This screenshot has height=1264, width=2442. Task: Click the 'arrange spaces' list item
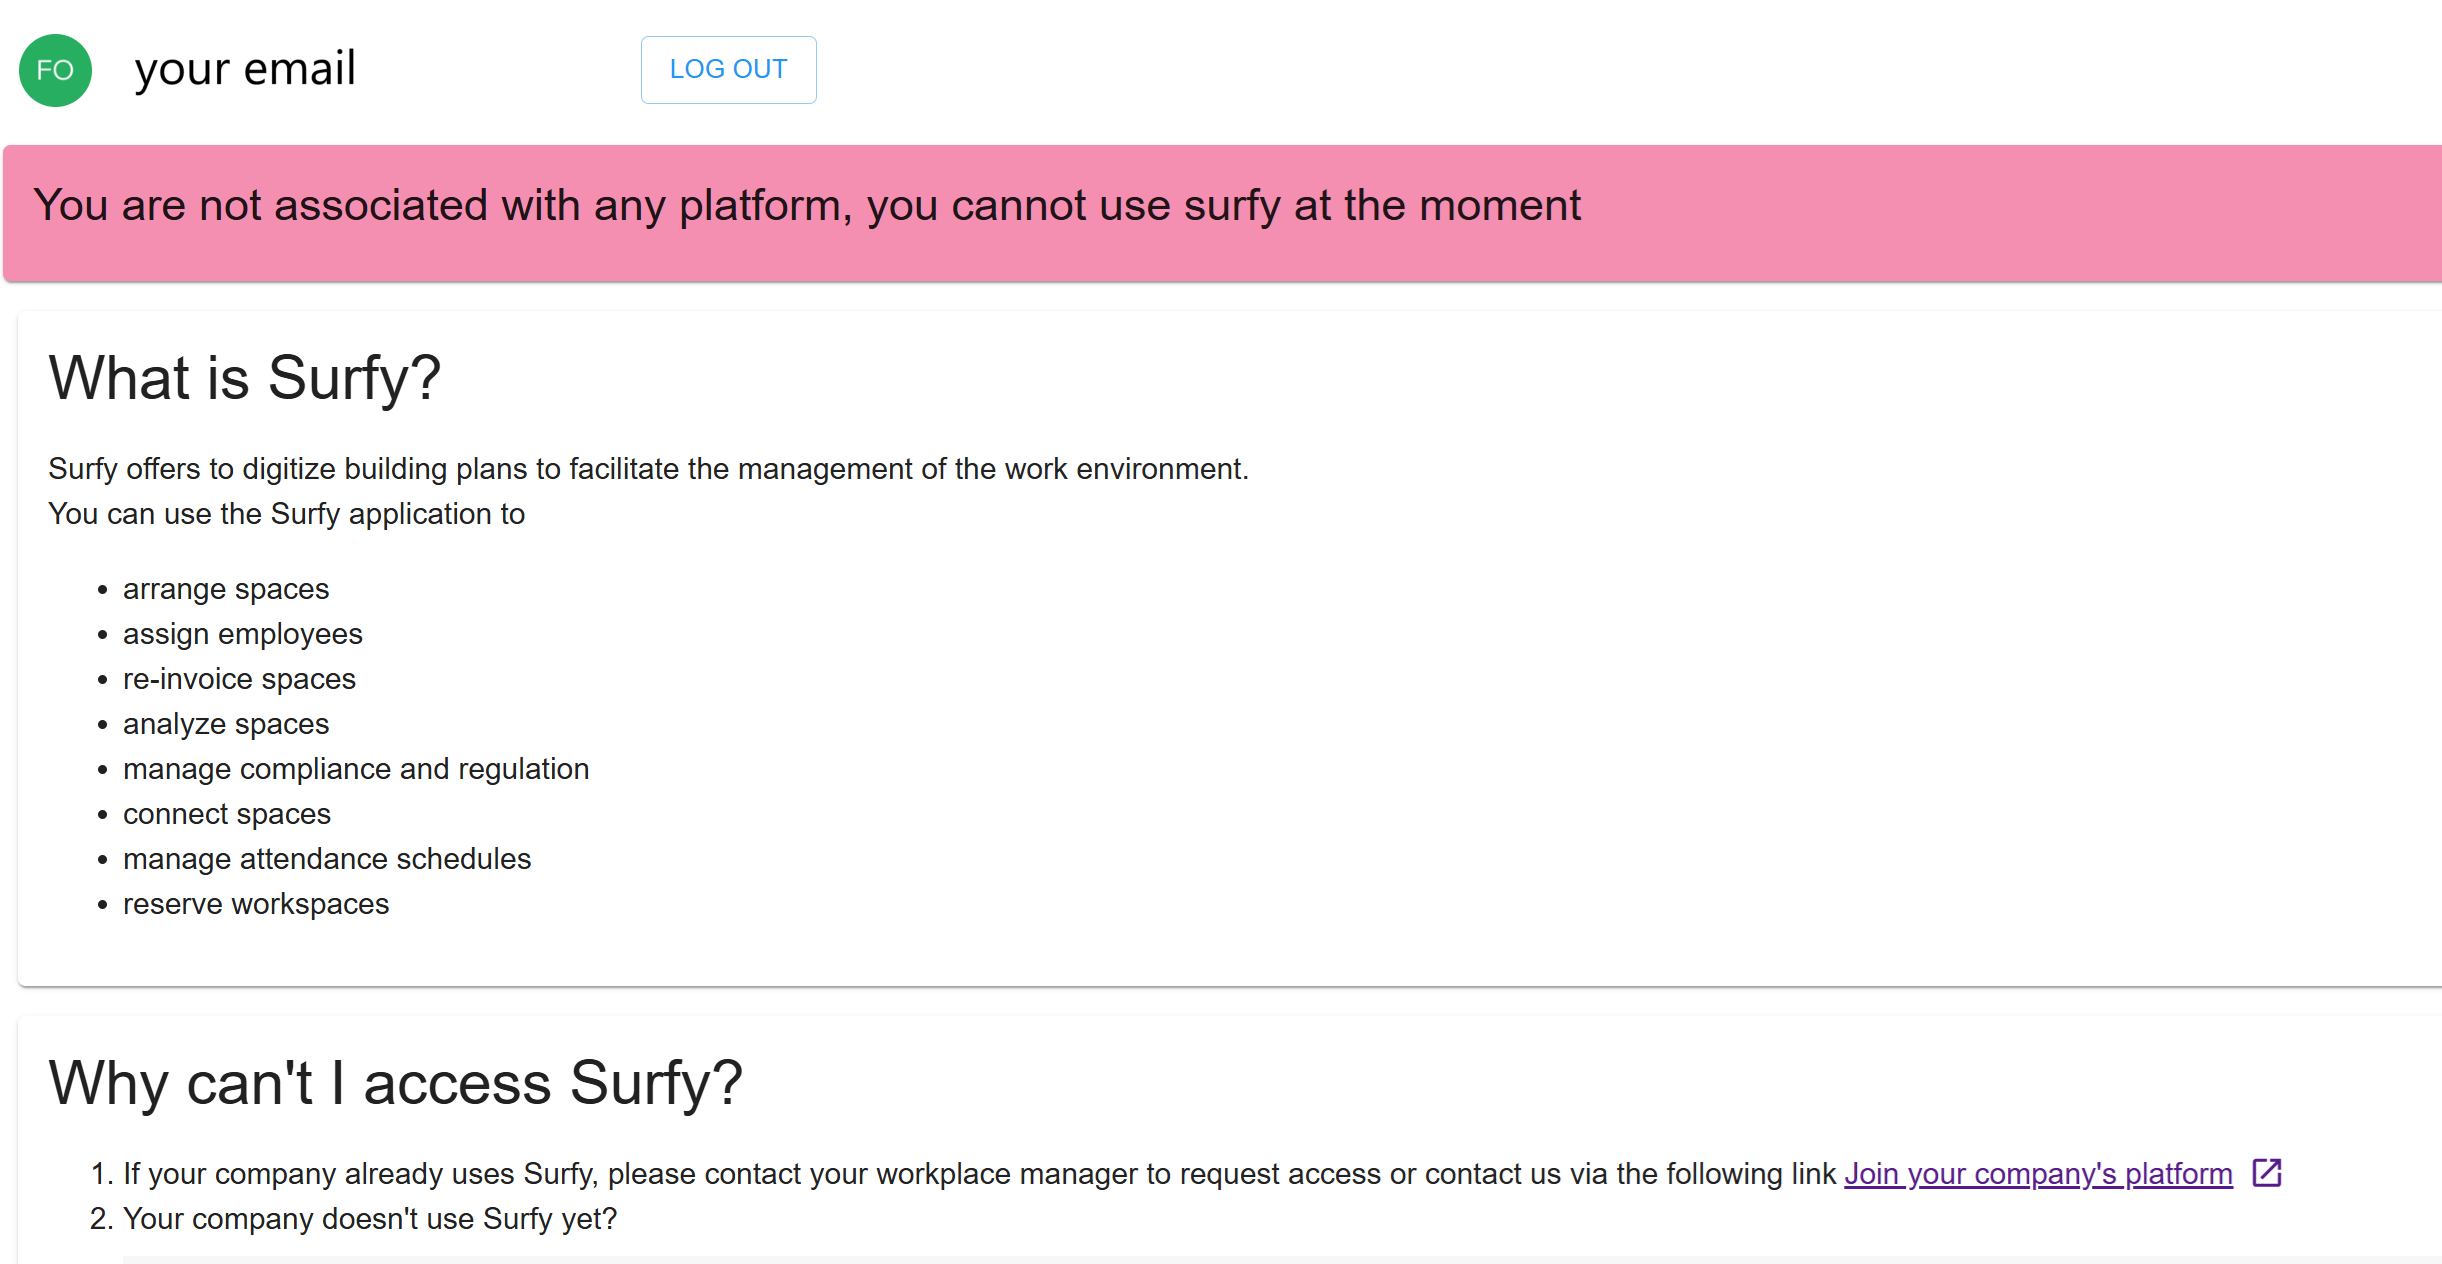click(x=226, y=589)
